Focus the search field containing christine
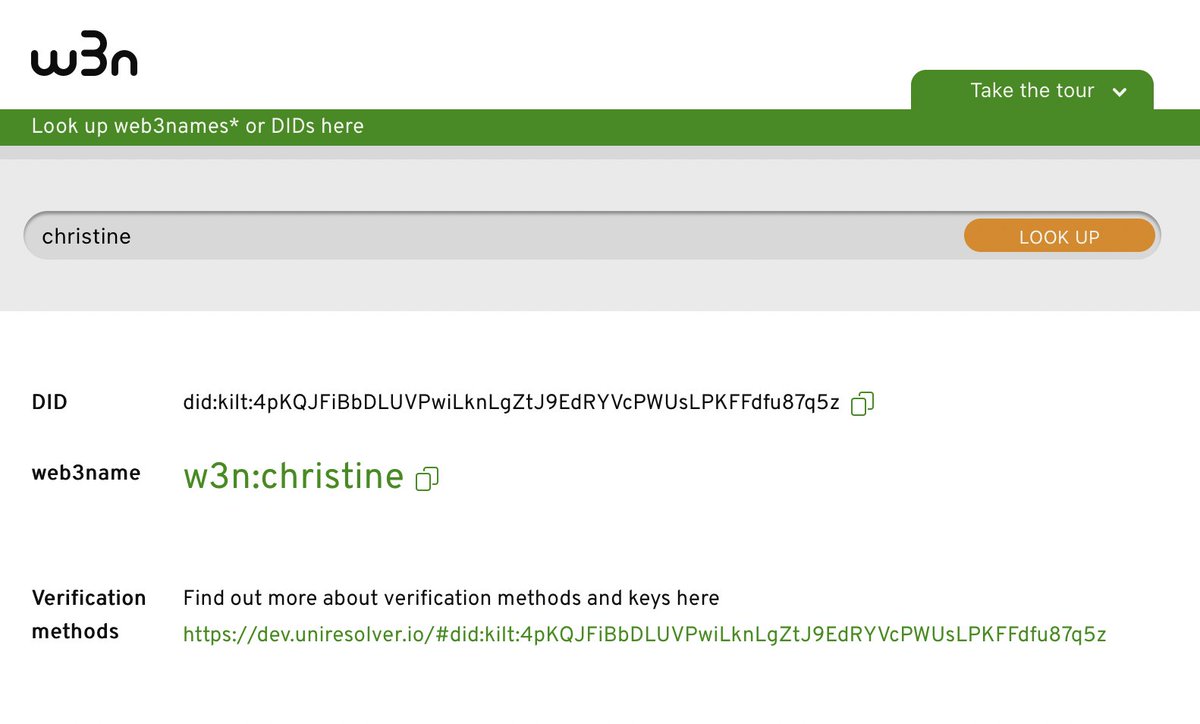Screen dimensions: 1200x724 592,236
